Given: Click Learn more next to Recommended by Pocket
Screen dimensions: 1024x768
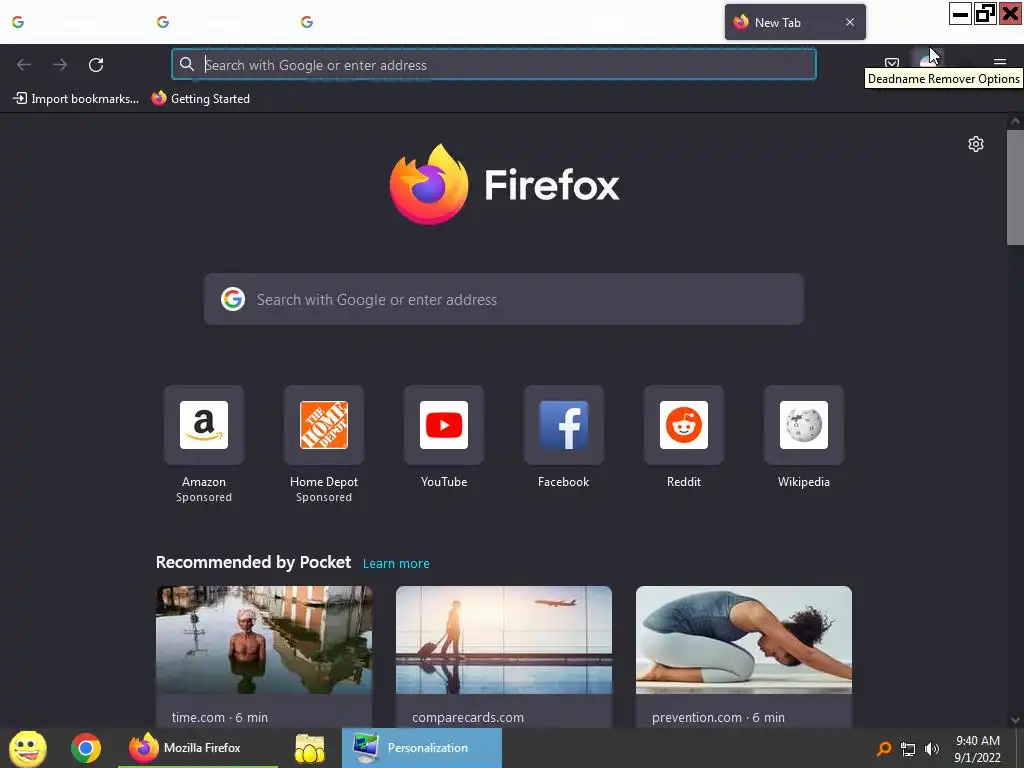Looking at the screenshot, I should [396, 563].
